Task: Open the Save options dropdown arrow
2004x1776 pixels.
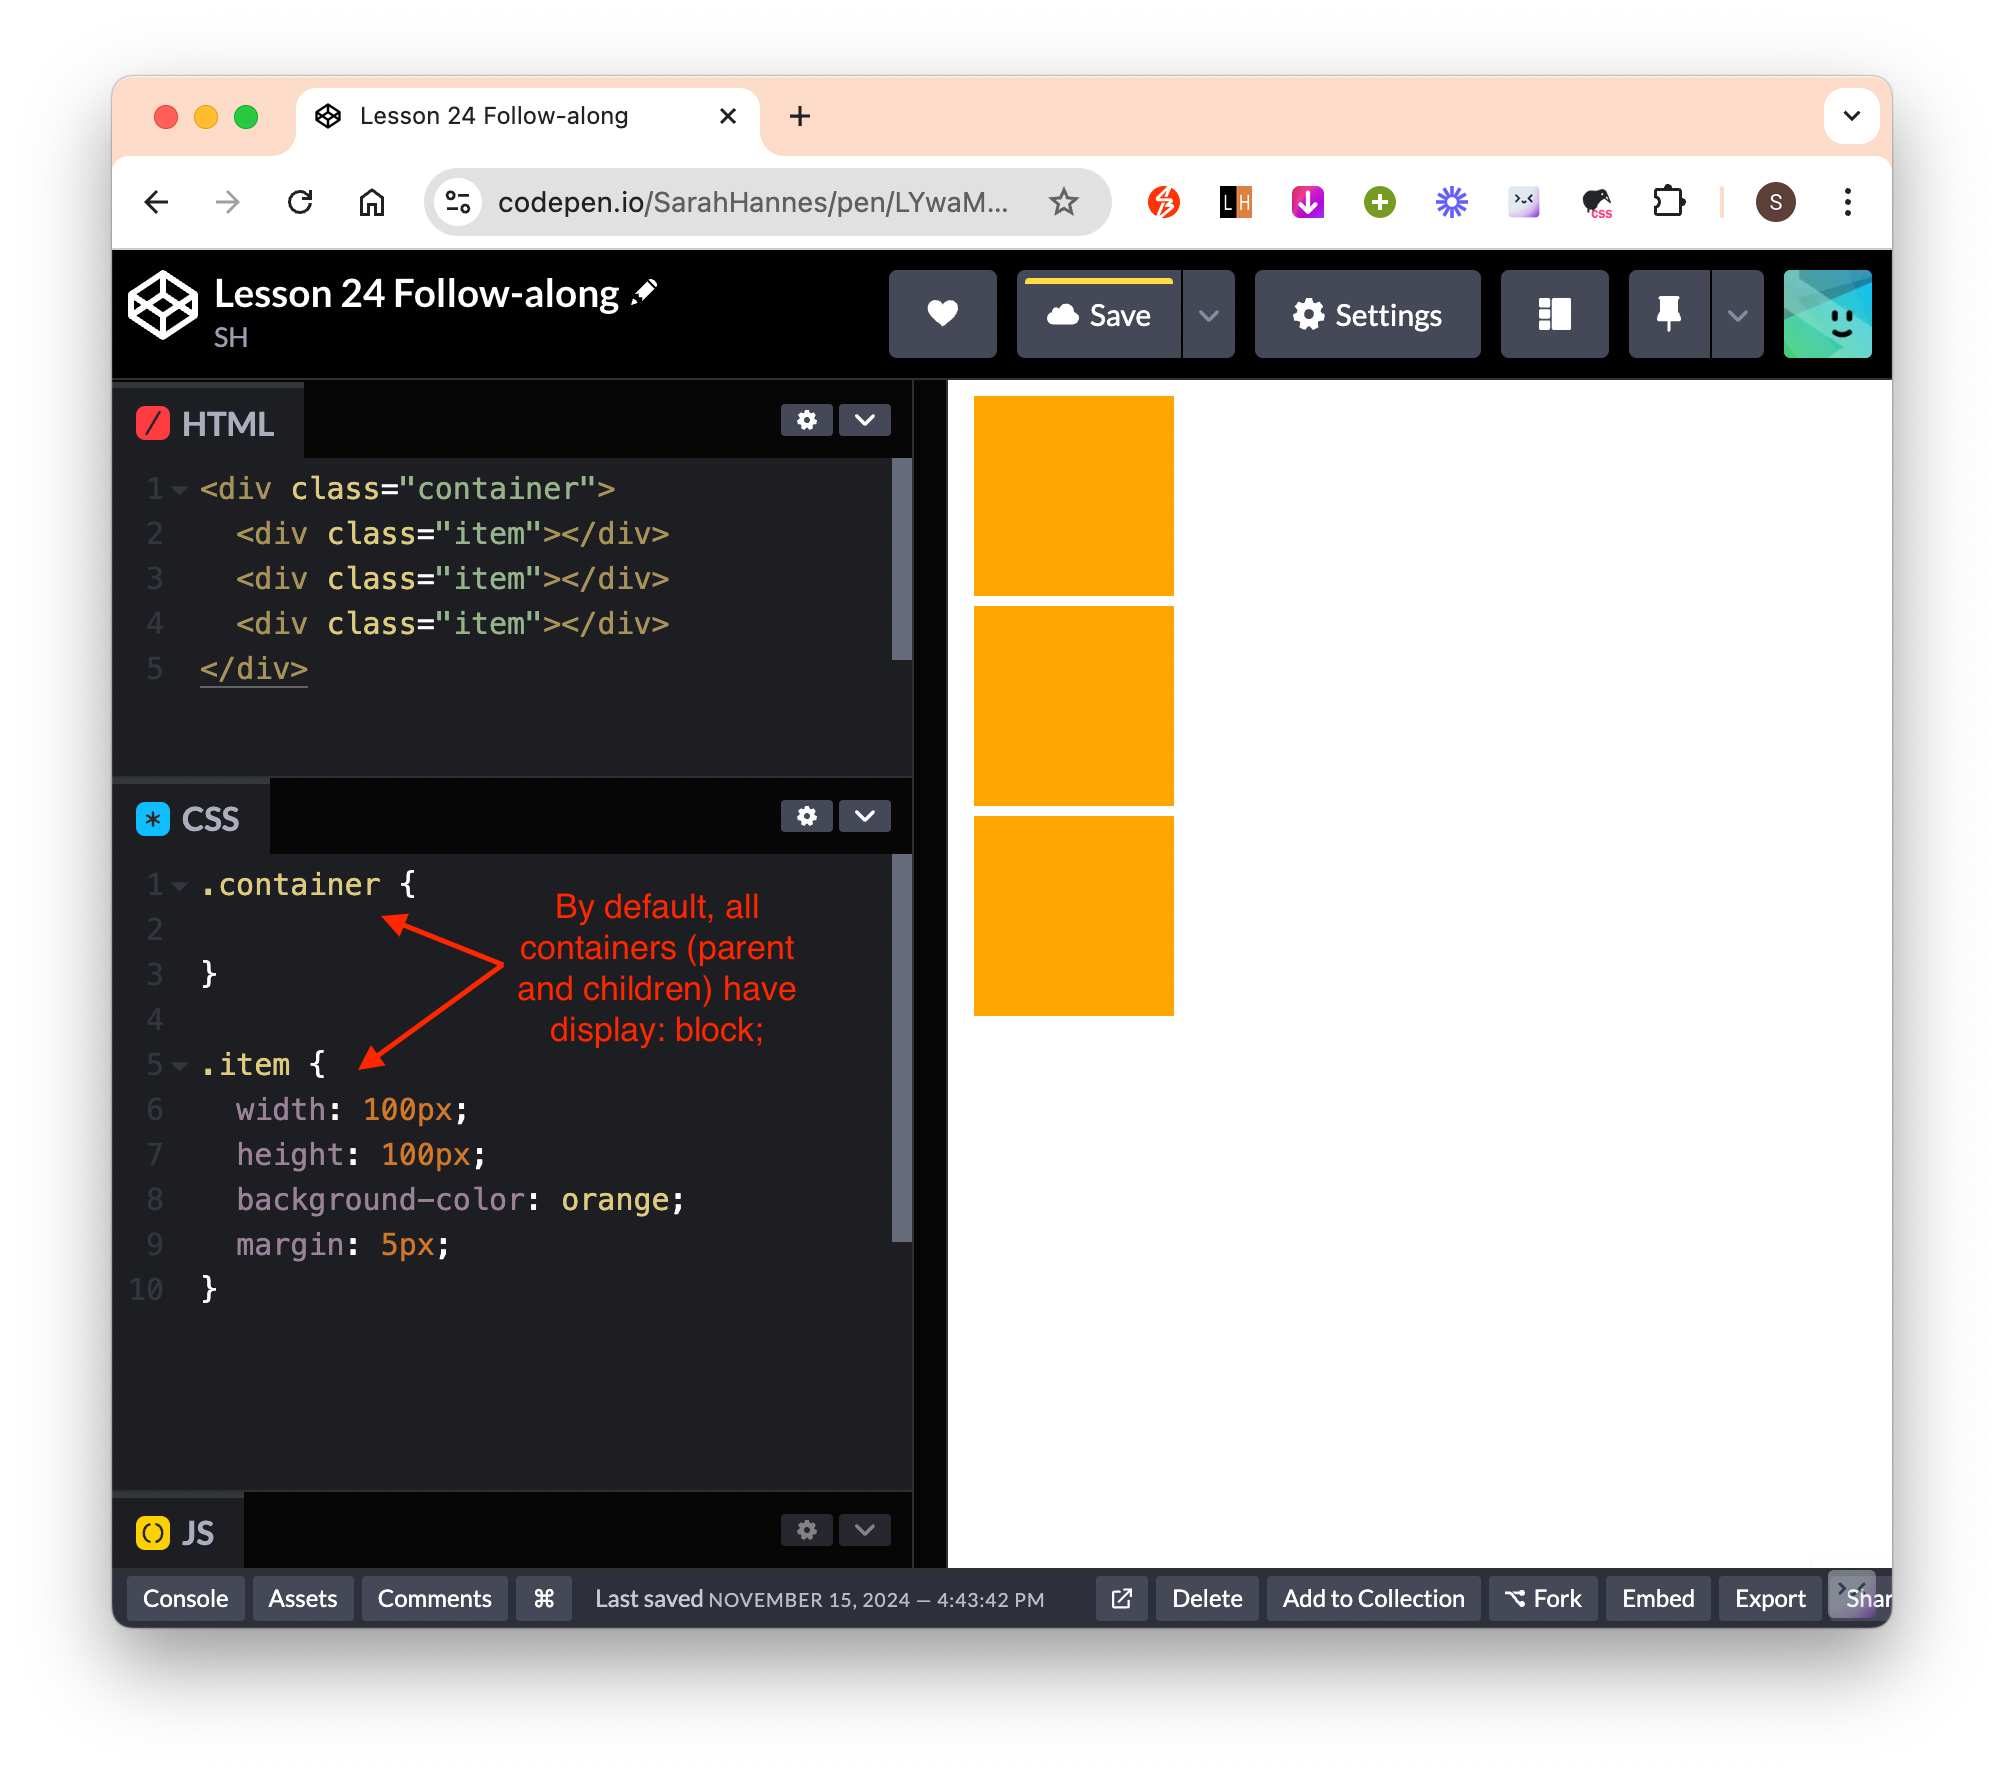Action: pyautogui.click(x=1209, y=314)
